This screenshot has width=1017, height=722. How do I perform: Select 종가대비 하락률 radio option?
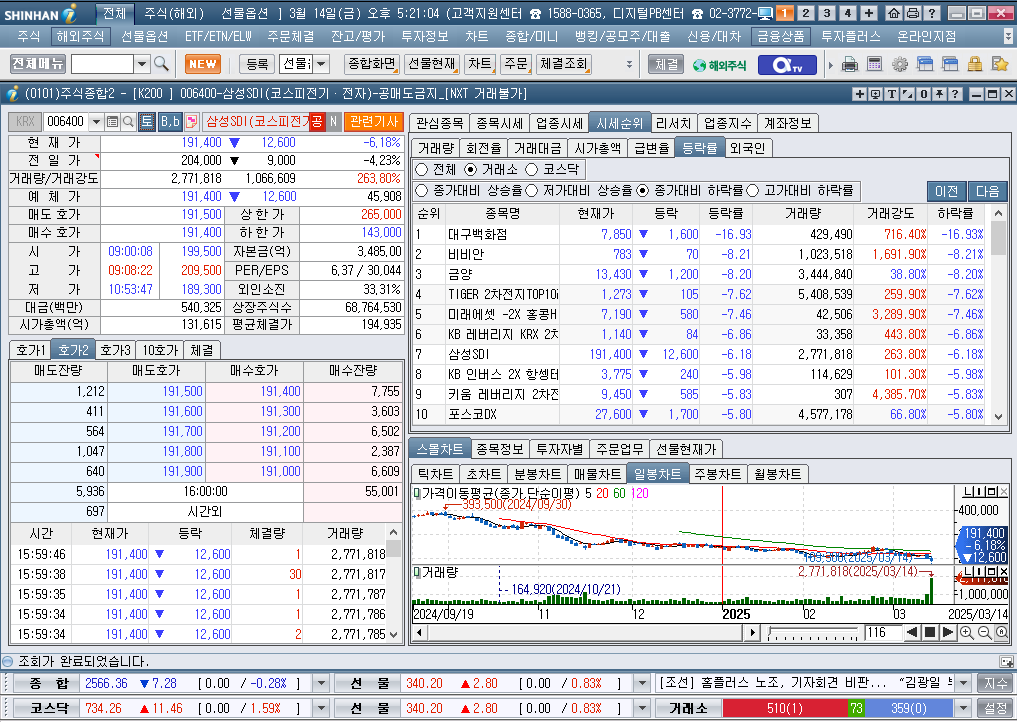pyautogui.click(x=643, y=191)
